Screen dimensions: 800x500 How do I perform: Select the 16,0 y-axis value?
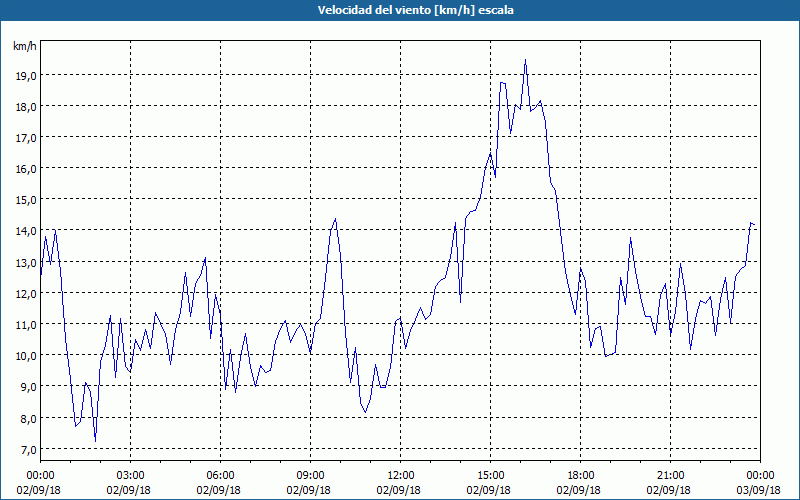tap(26, 169)
